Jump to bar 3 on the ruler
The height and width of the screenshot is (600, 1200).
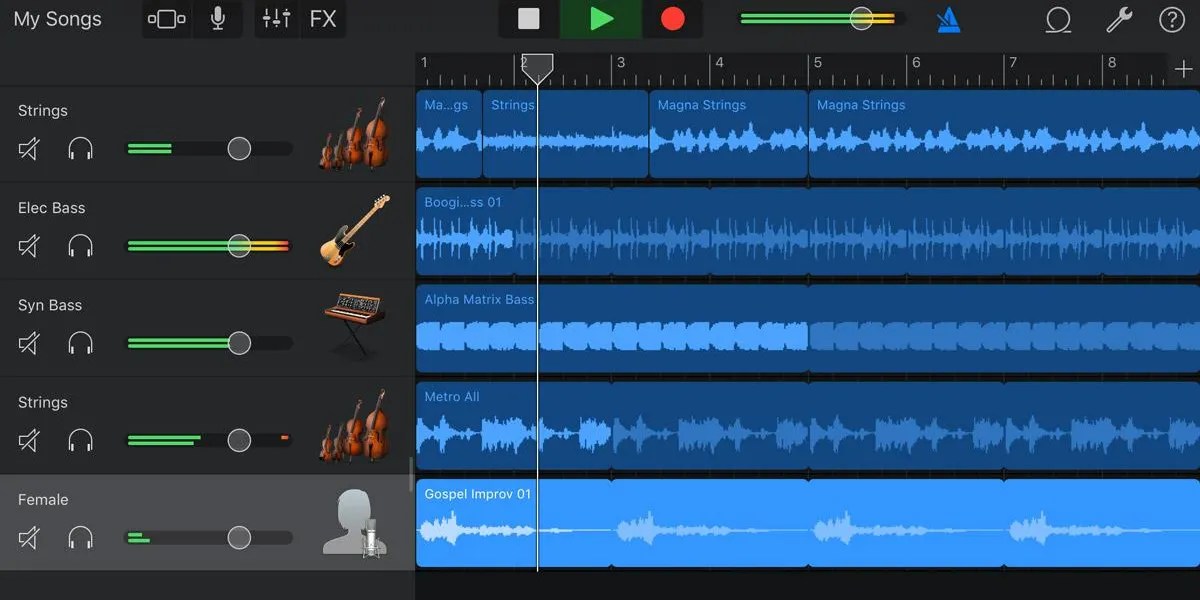[x=621, y=63]
